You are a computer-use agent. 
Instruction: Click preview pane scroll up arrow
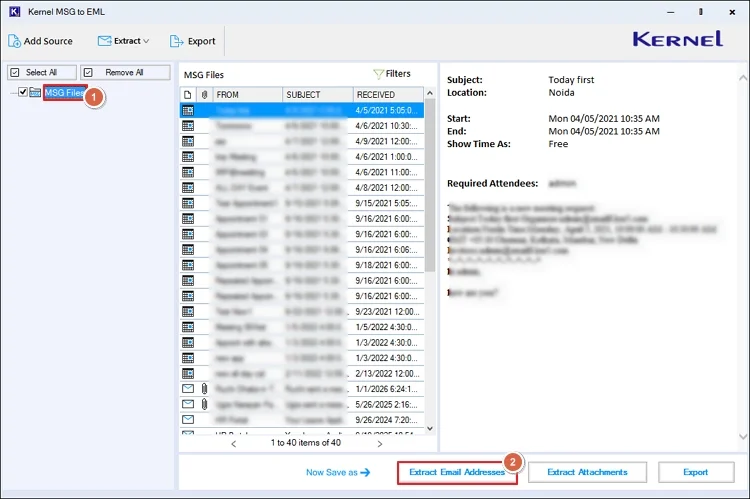tap(742, 78)
